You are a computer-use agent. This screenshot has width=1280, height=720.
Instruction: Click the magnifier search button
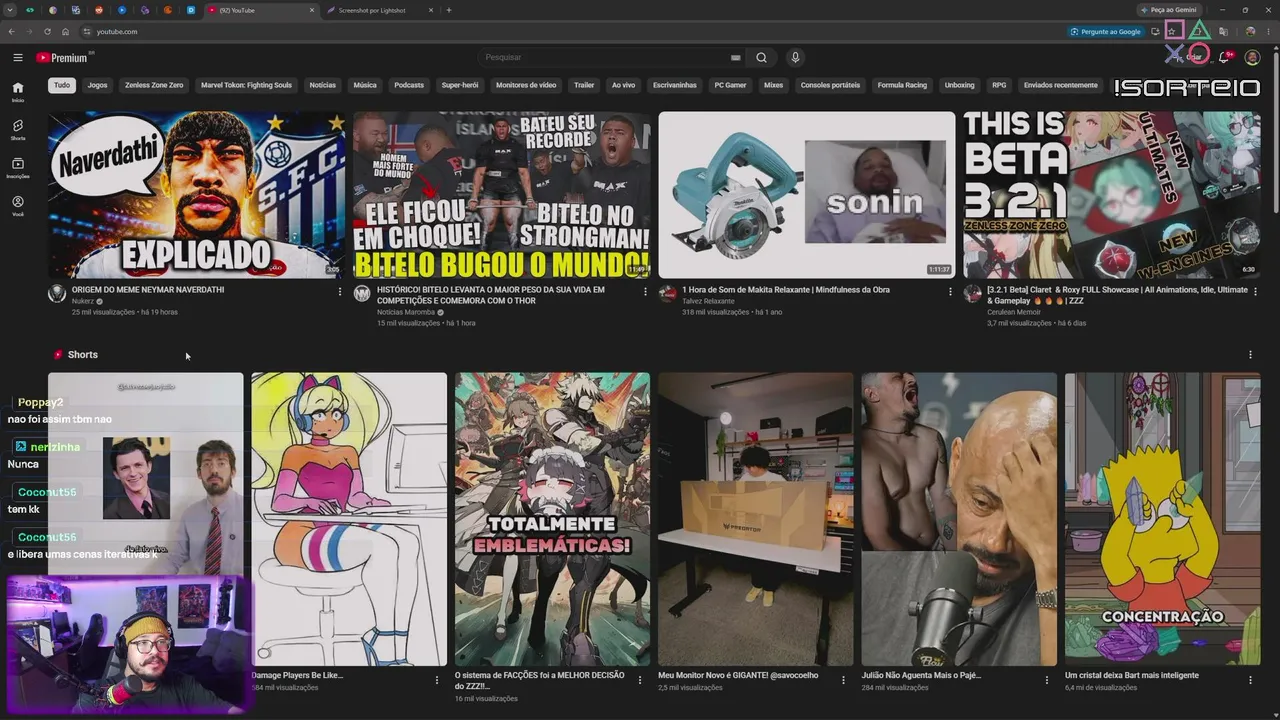click(x=761, y=57)
